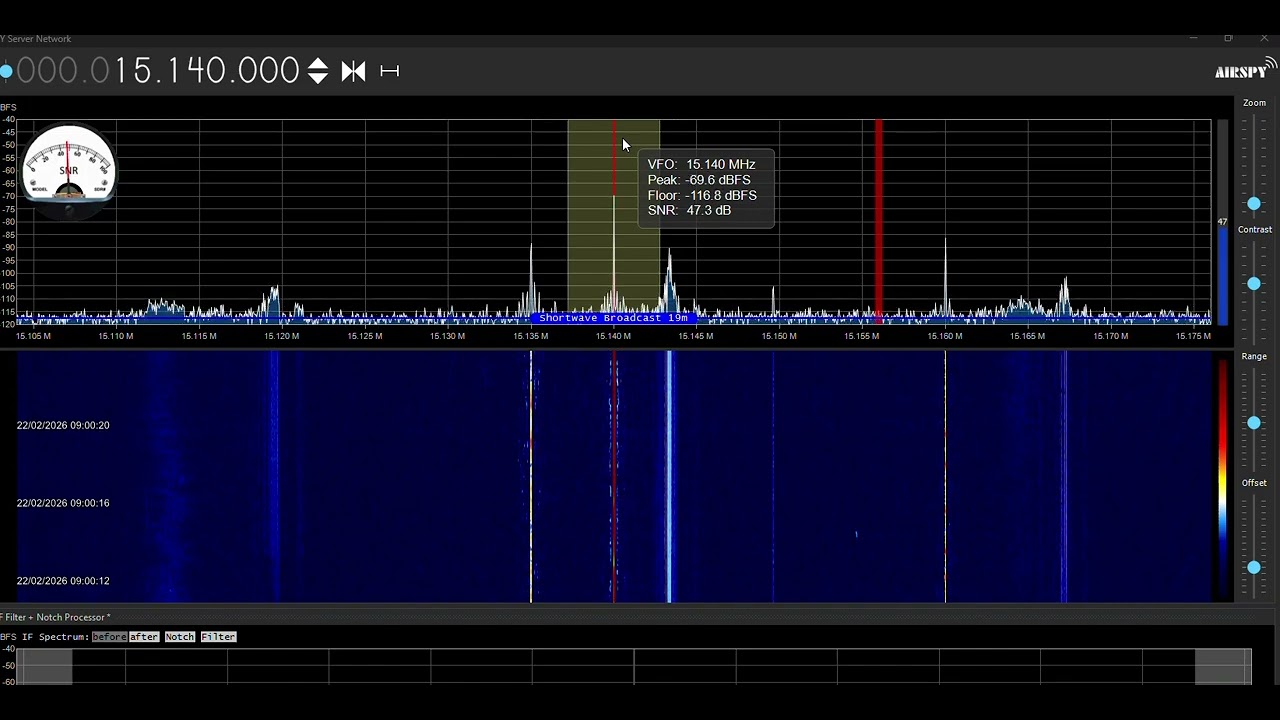Toggle the Filter button
Viewport: 1280px width, 720px height.
click(218, 637)
